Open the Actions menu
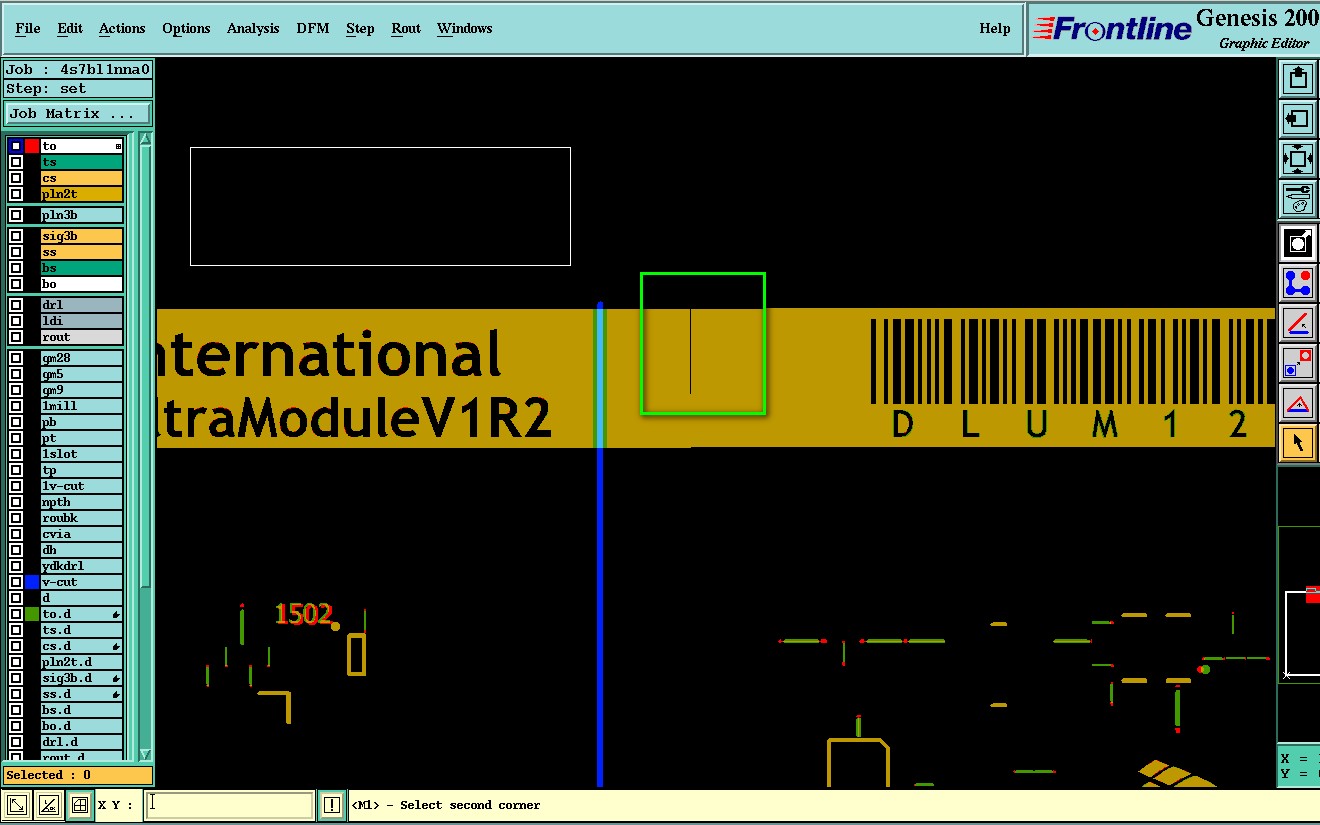Image resolution: width=1320 pixels, height=825 pixels. click(x=122, y=28)
